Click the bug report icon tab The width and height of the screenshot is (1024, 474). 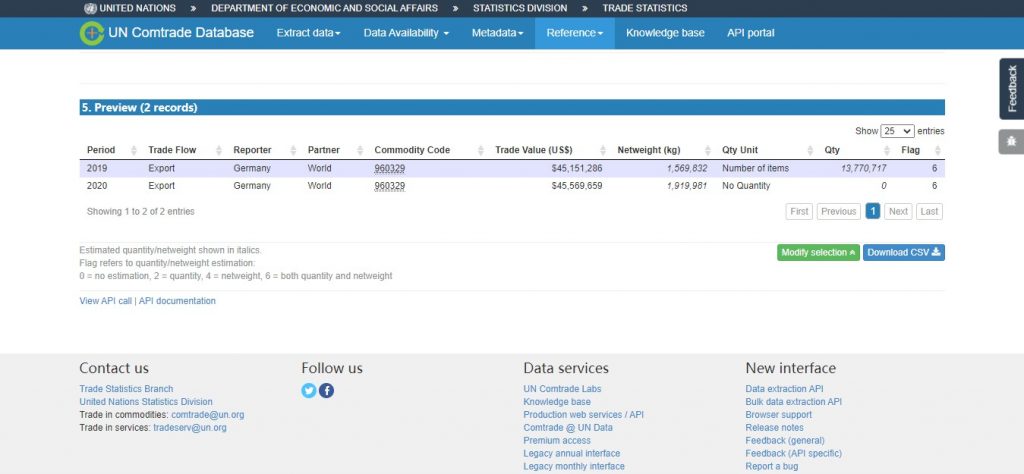tap(1011, 141)
